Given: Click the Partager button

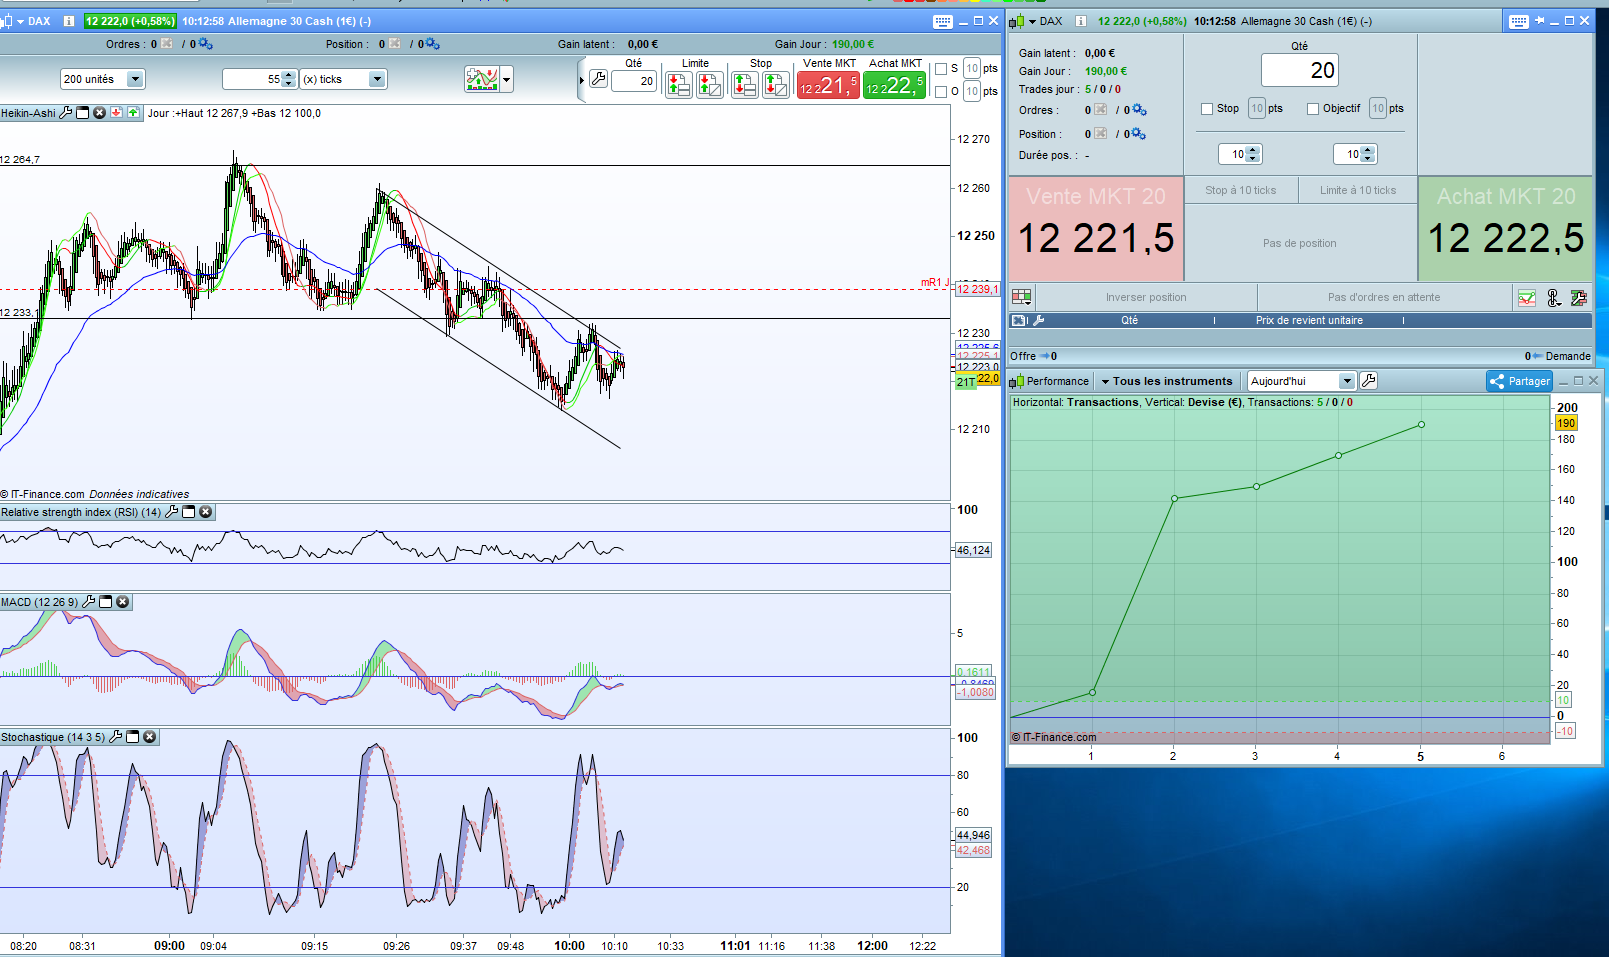Looking at the screenshot, I should [1519, 381].
